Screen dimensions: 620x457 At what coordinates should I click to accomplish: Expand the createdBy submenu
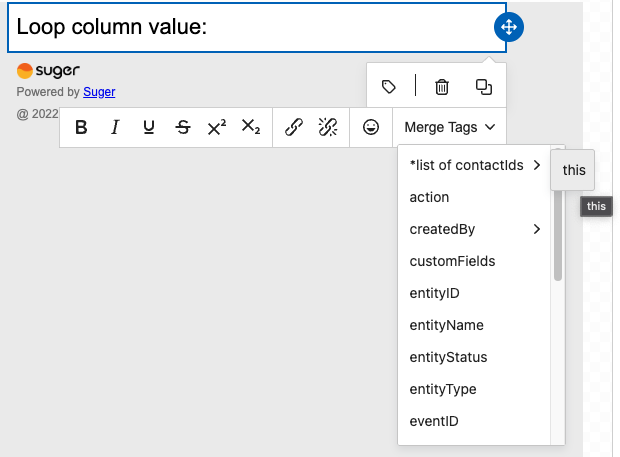coord(475,229)
